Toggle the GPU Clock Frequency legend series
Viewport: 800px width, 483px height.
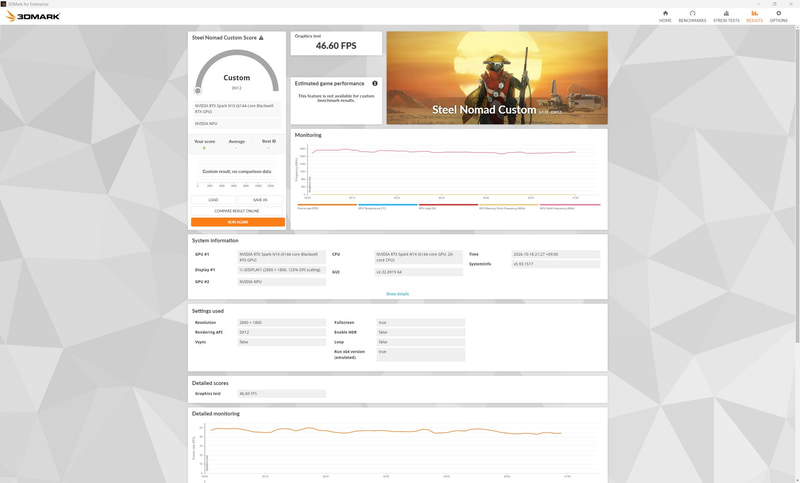[570, 207]
